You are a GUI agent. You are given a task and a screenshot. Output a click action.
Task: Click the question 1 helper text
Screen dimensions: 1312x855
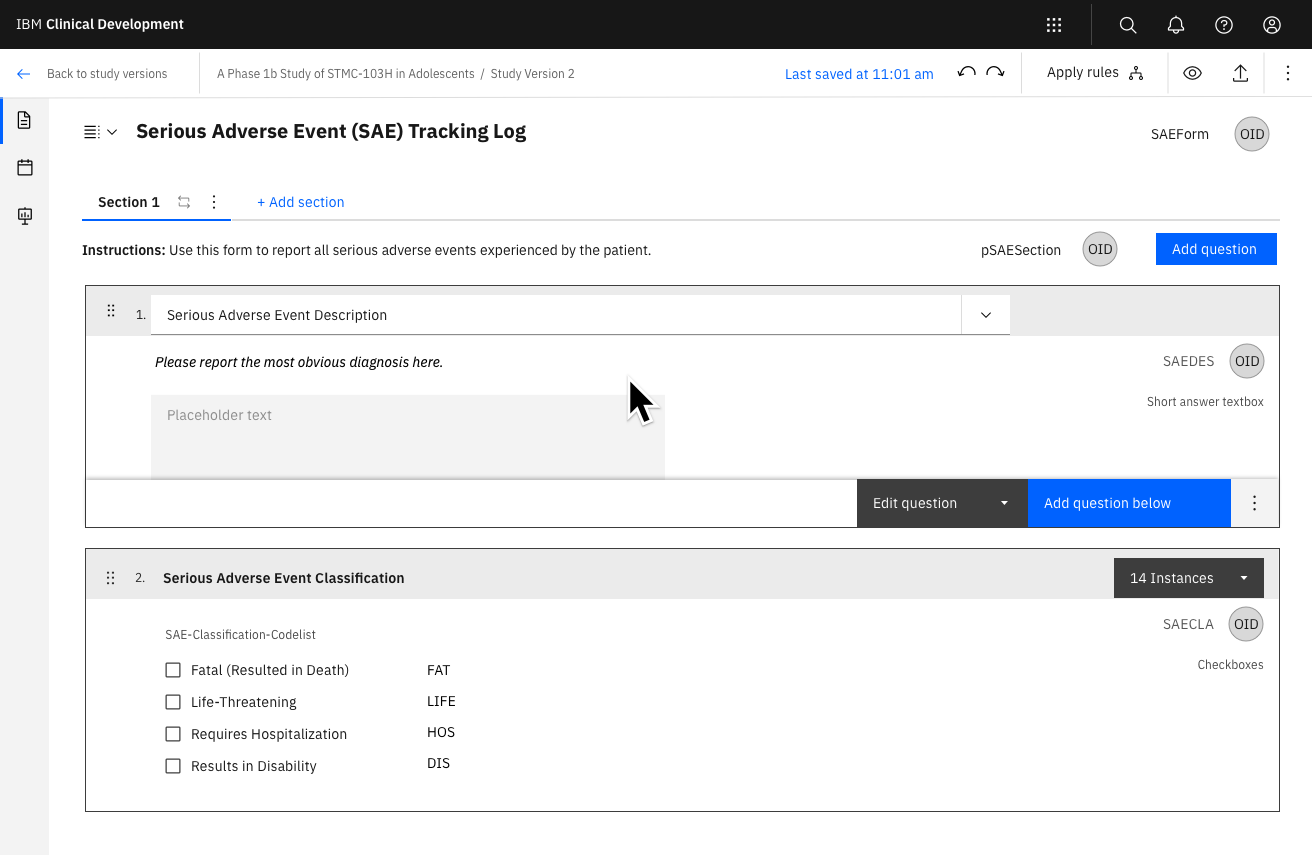pos(299,362)
